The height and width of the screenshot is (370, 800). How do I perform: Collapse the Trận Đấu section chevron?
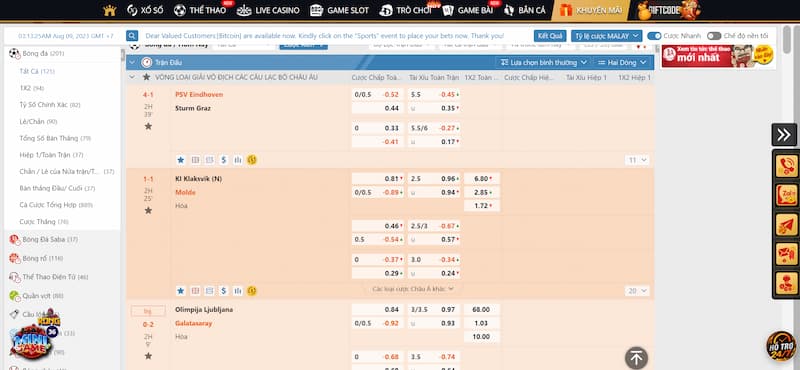pyautogui.click(x=132, y=62)
